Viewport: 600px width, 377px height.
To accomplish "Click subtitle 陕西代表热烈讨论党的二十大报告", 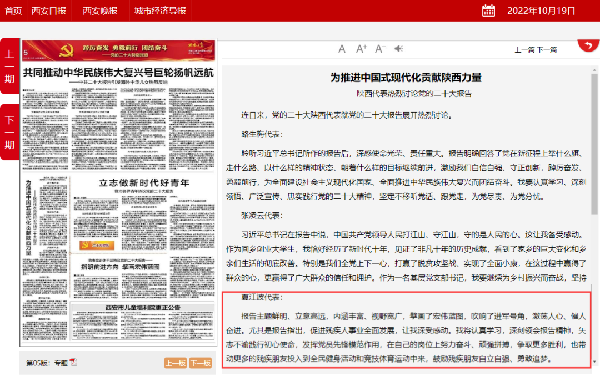I will (414, 93).
